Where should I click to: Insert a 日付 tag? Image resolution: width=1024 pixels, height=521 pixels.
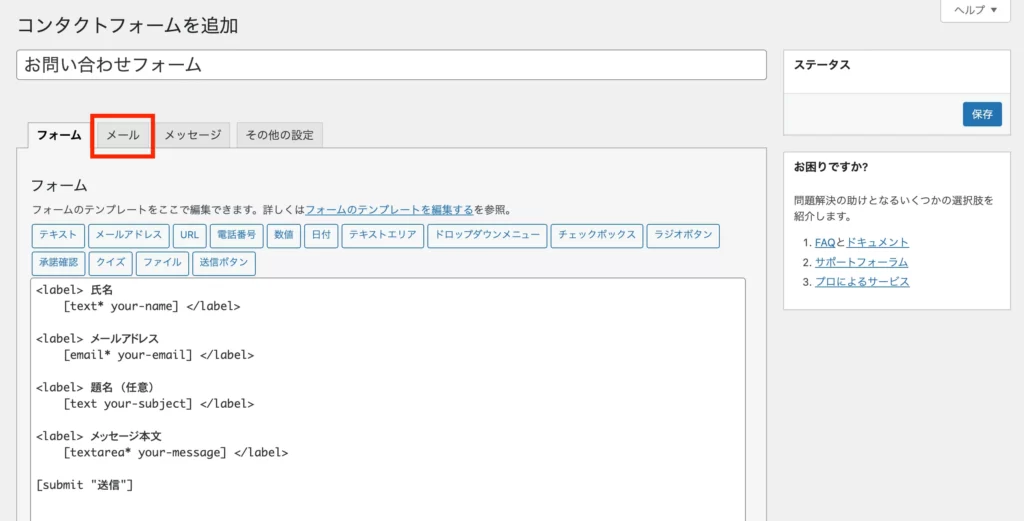pyautogui.click(x=321, y=236)
